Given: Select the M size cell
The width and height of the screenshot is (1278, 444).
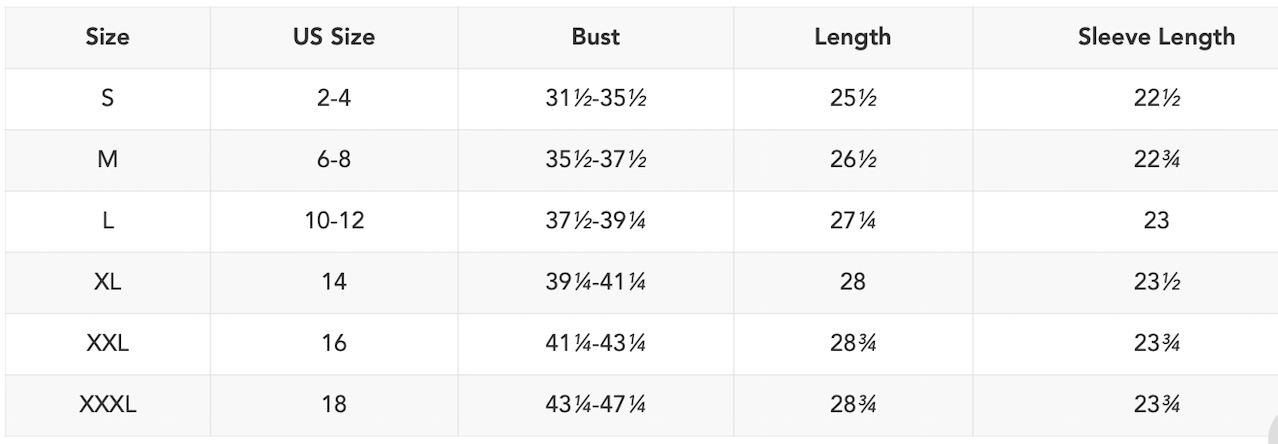Looking at the screenshot, I should pyautogui.click(x=107, y=160).
